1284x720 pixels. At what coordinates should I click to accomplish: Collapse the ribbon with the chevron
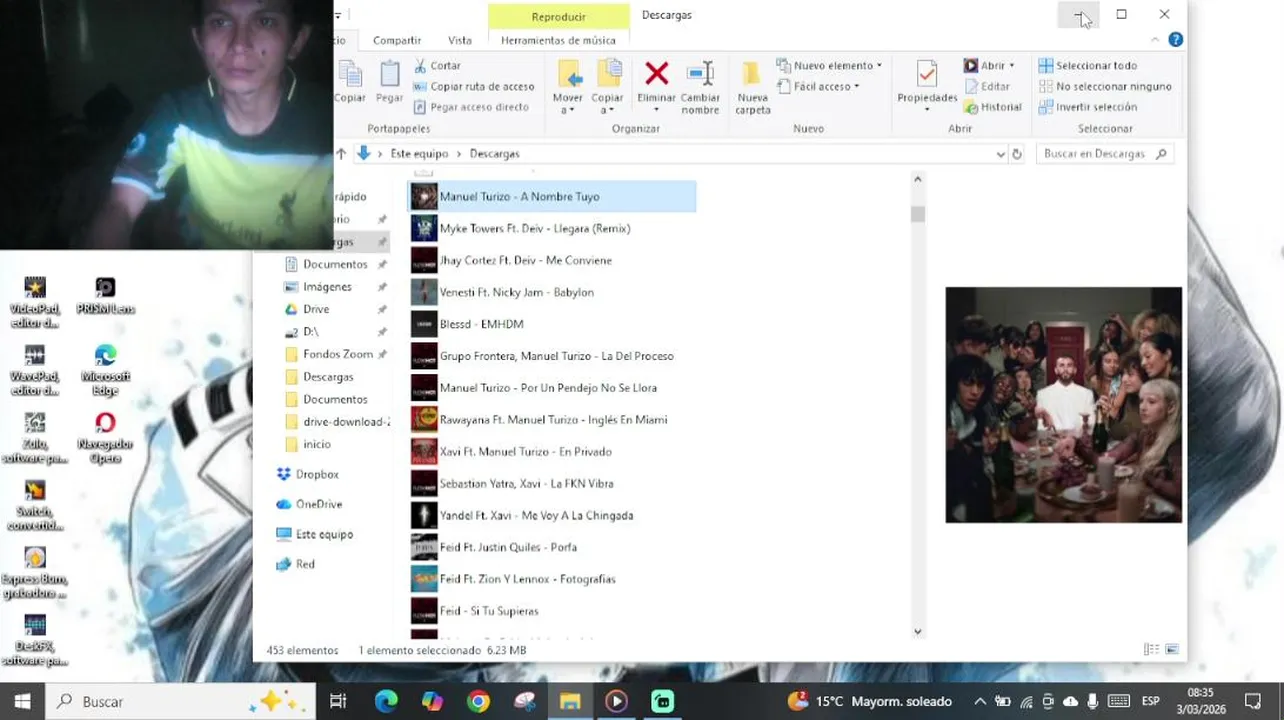(x=1155, y=40)
